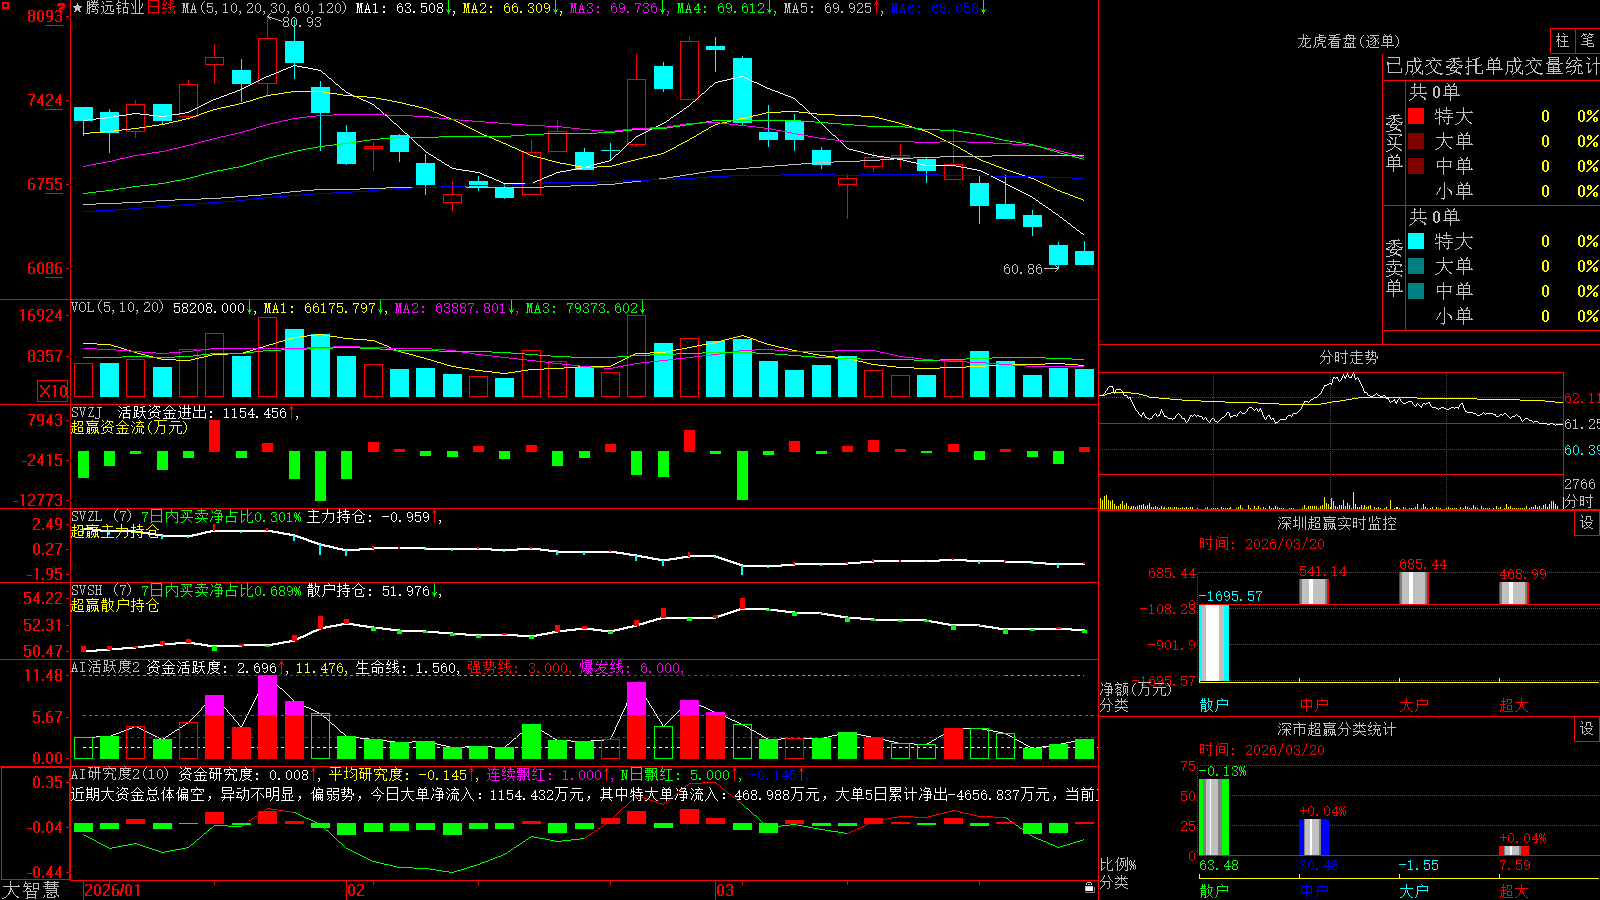The width and height of the screenshot is (1600, 900).
Task: Click the -1695.57 散户 net amount value
Action: pos(1231,597)
